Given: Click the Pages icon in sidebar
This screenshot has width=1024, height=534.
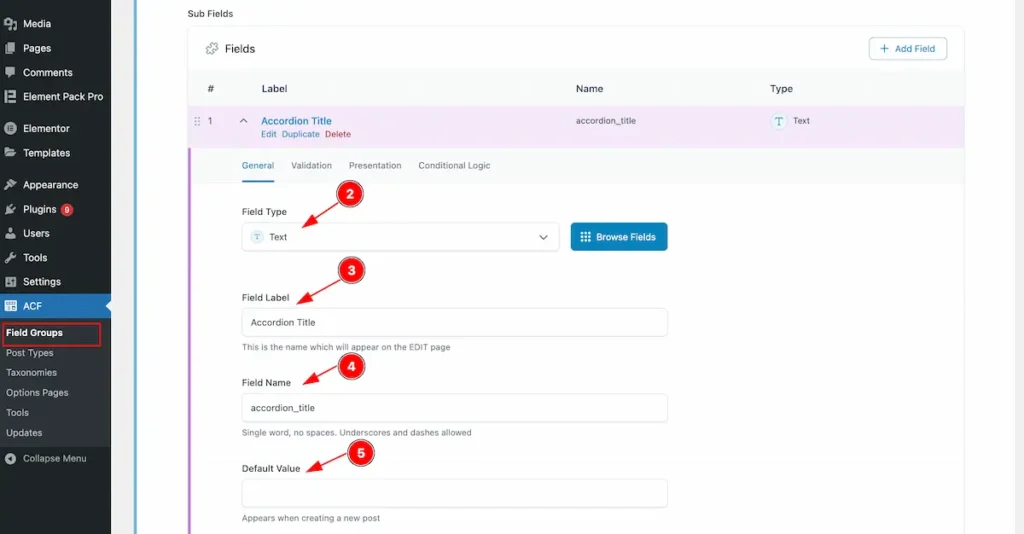Looking at the screenshot, I should (x=10, y=48).
